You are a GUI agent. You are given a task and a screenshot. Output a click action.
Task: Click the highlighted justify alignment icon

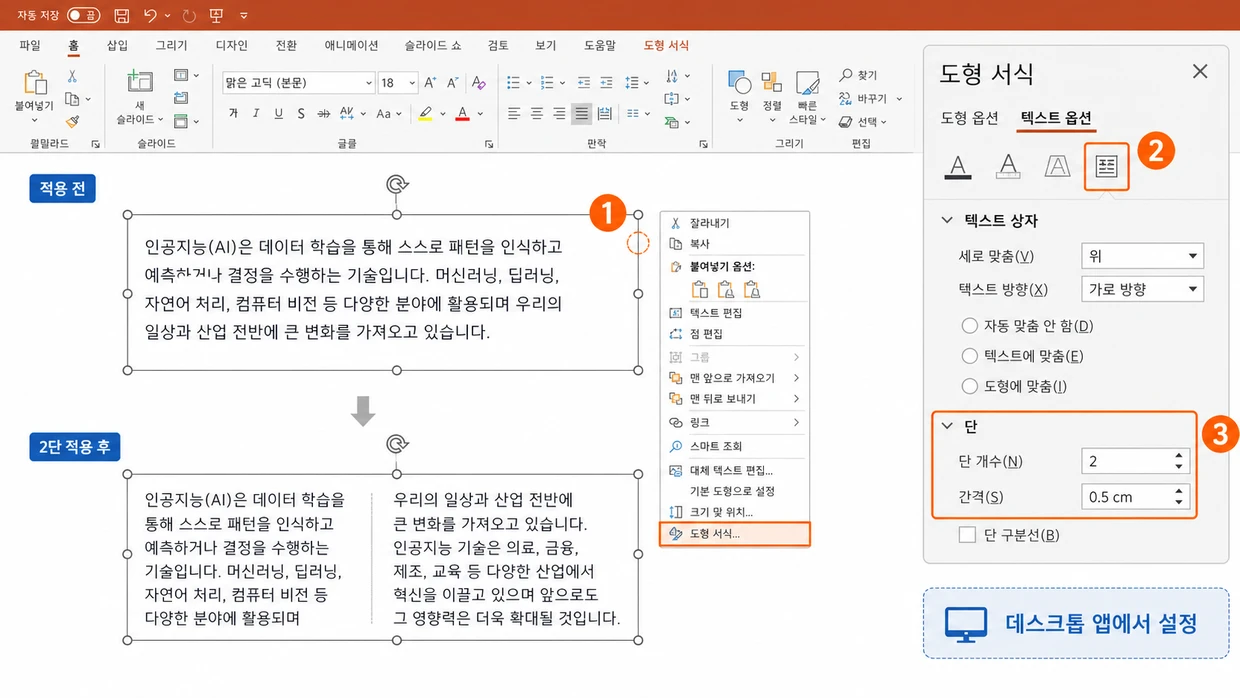click(x=582, y=113)
